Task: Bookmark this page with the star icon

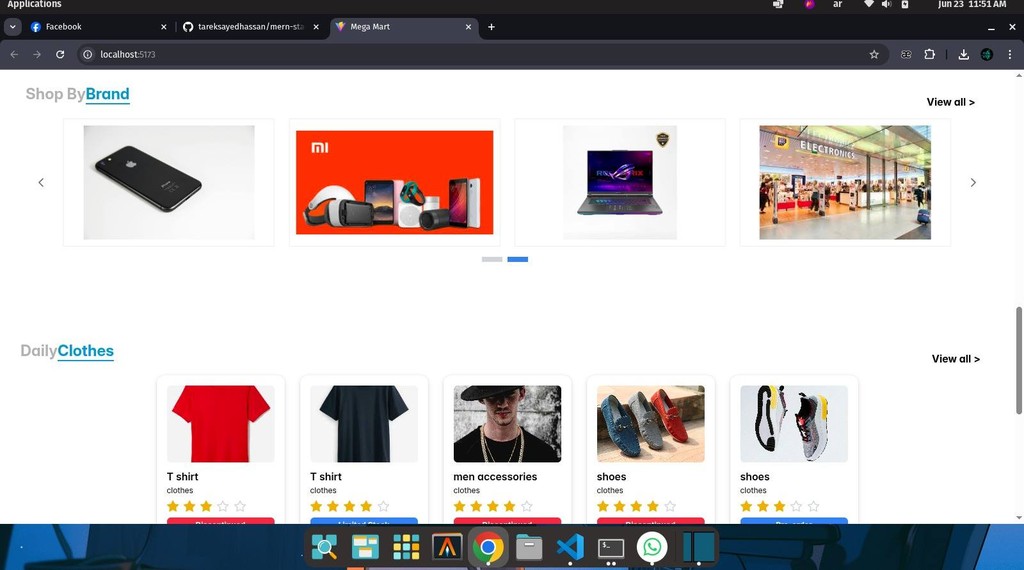Action: pyautogui.click(x=874, y=54)
